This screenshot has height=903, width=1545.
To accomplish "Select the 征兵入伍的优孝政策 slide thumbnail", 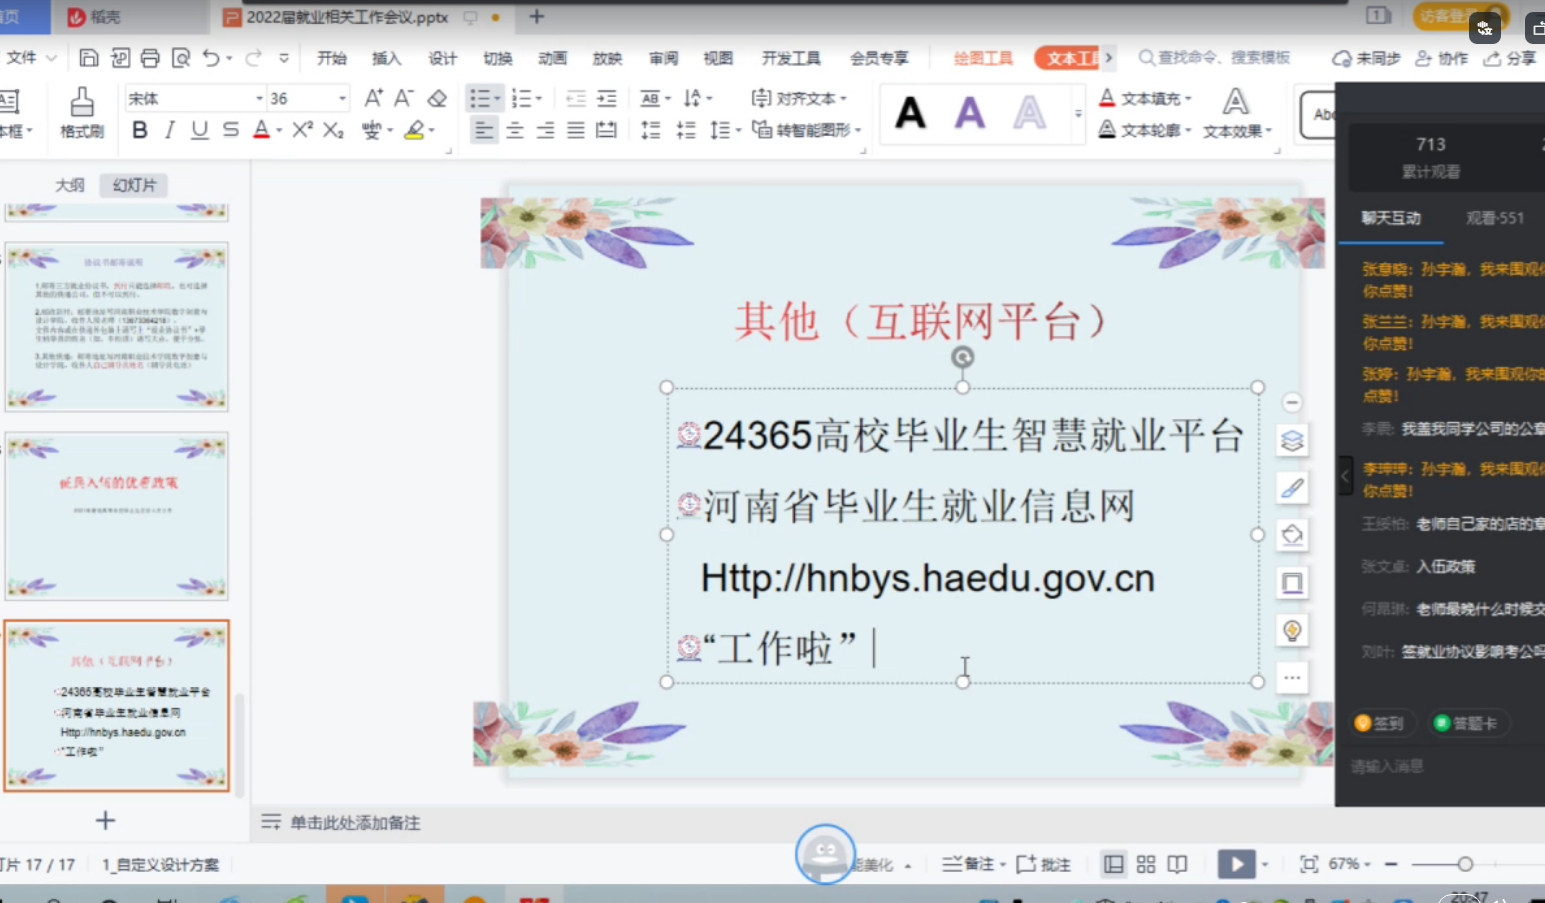I will [117, 516].
